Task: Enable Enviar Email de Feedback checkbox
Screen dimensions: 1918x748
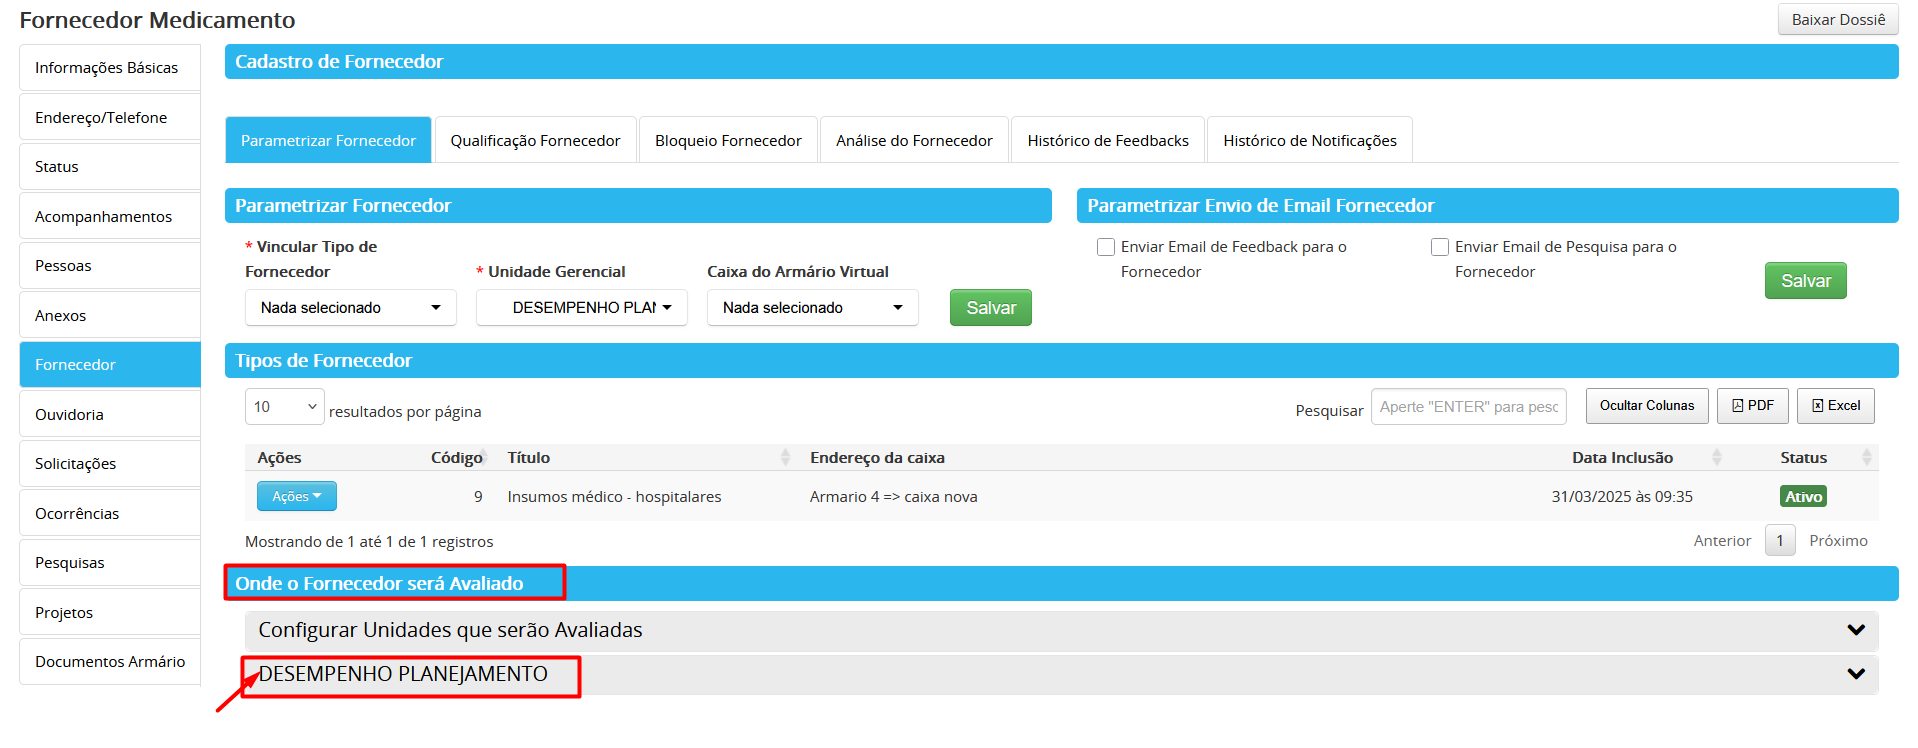Action: click(x=1106, y=247)
